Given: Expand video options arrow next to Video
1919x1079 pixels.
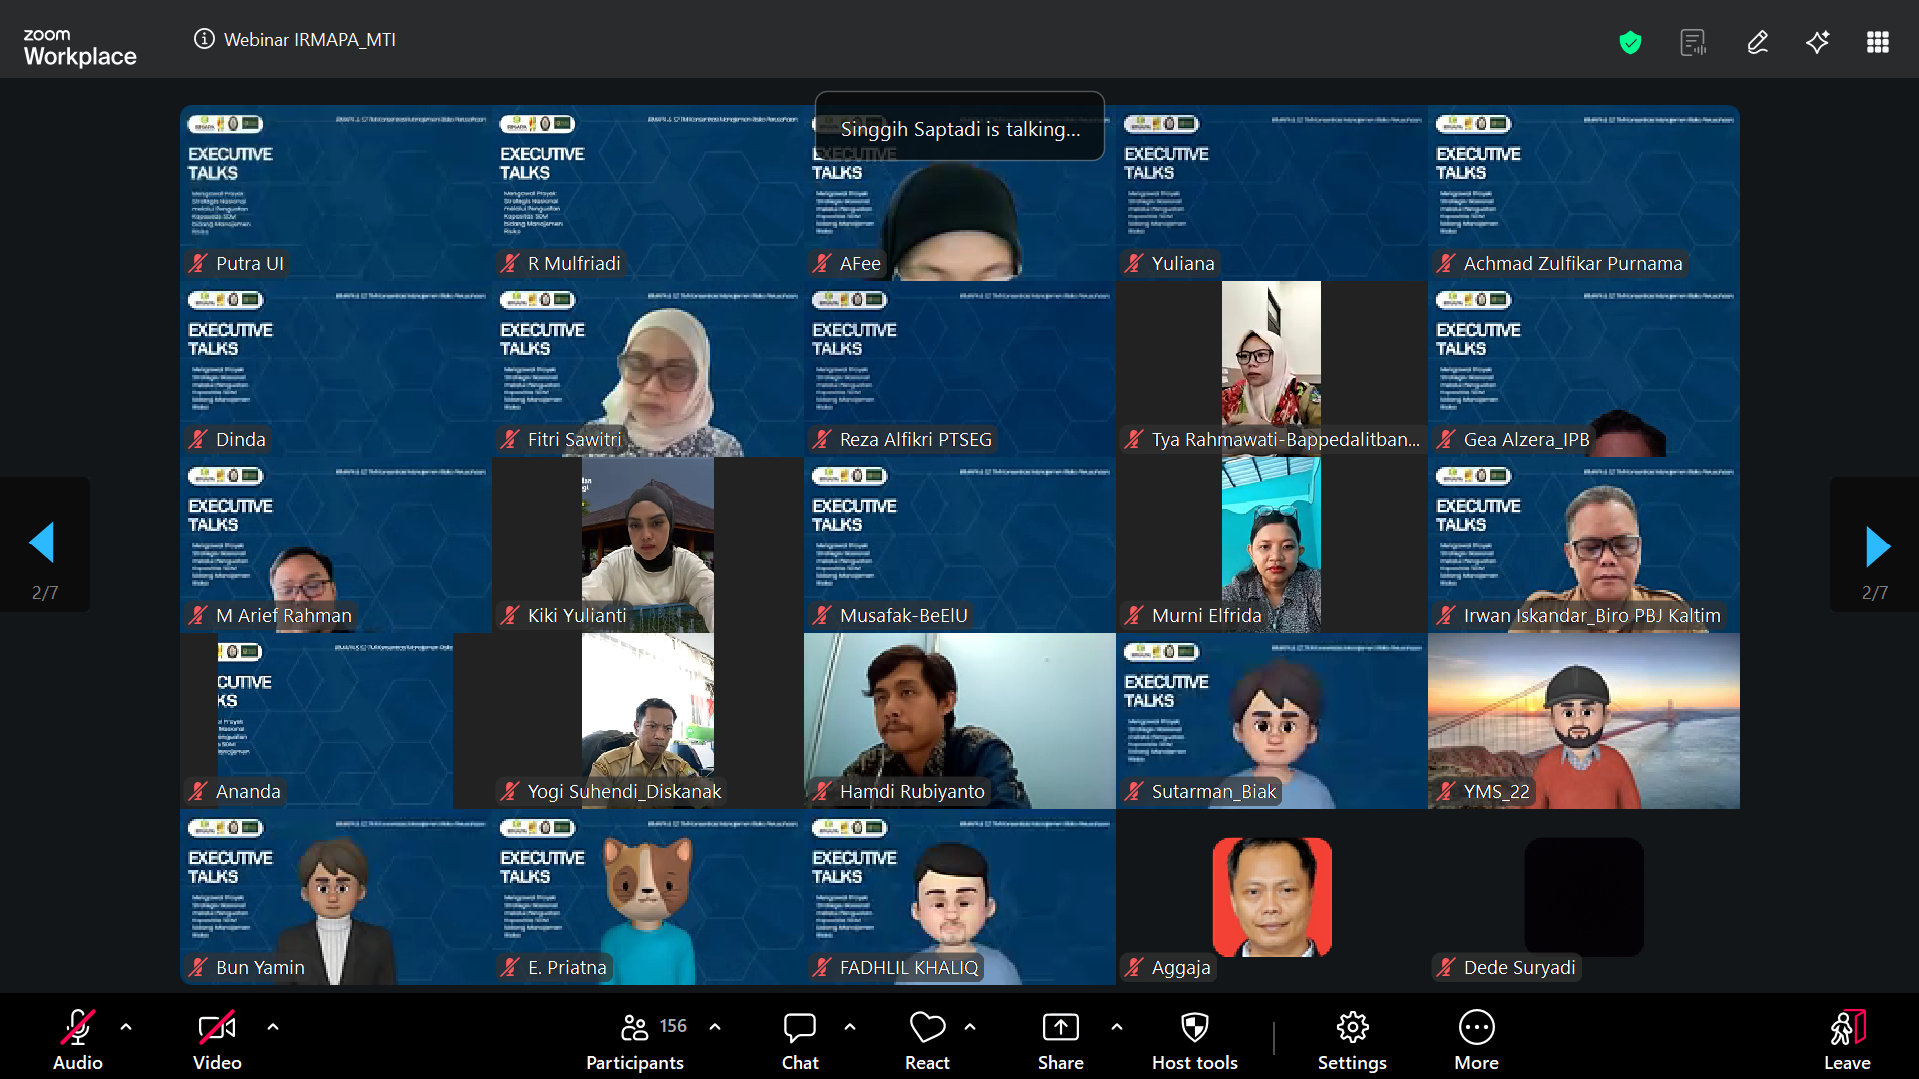Looking at the screenshot, I should [x=273, y=1027].
